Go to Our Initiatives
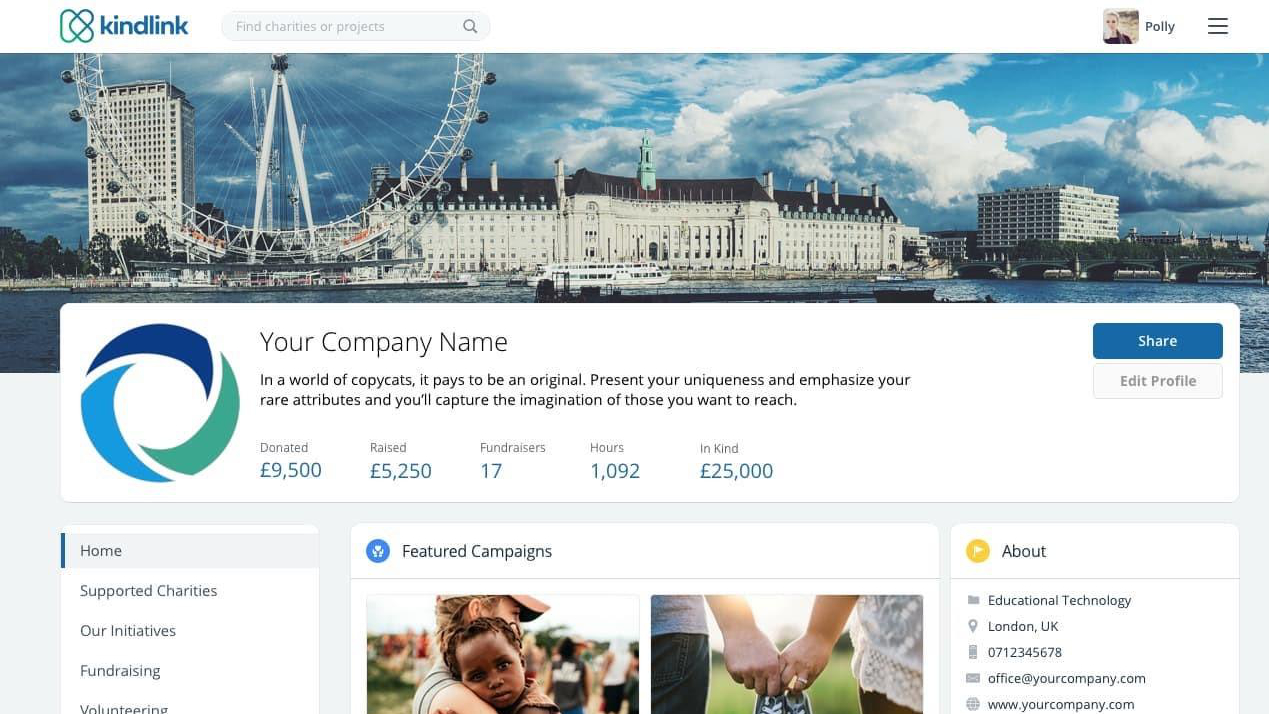This screenshot has width=1269, height=714. 128,631
